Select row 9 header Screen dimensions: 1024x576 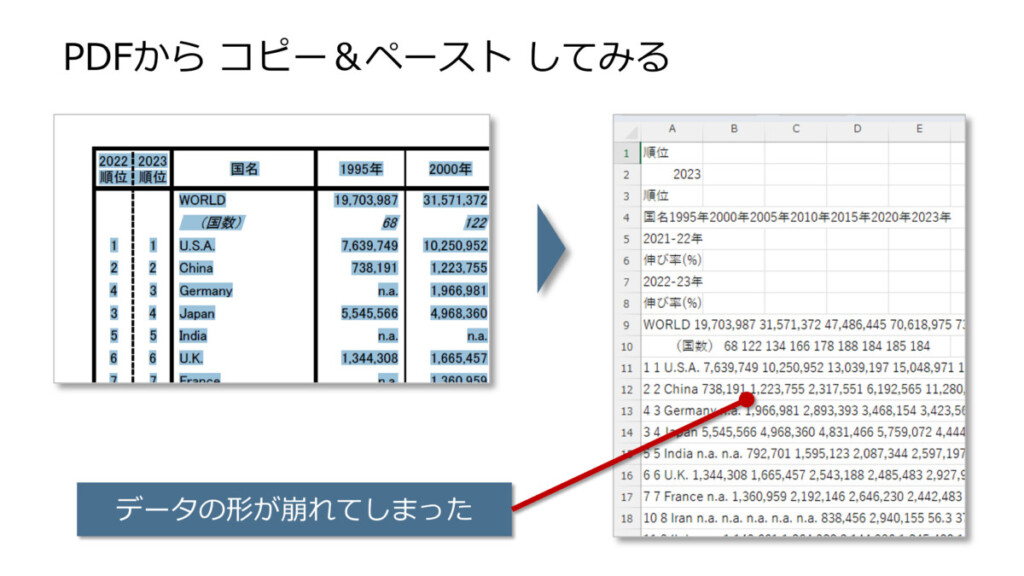[x=626, y=325]
